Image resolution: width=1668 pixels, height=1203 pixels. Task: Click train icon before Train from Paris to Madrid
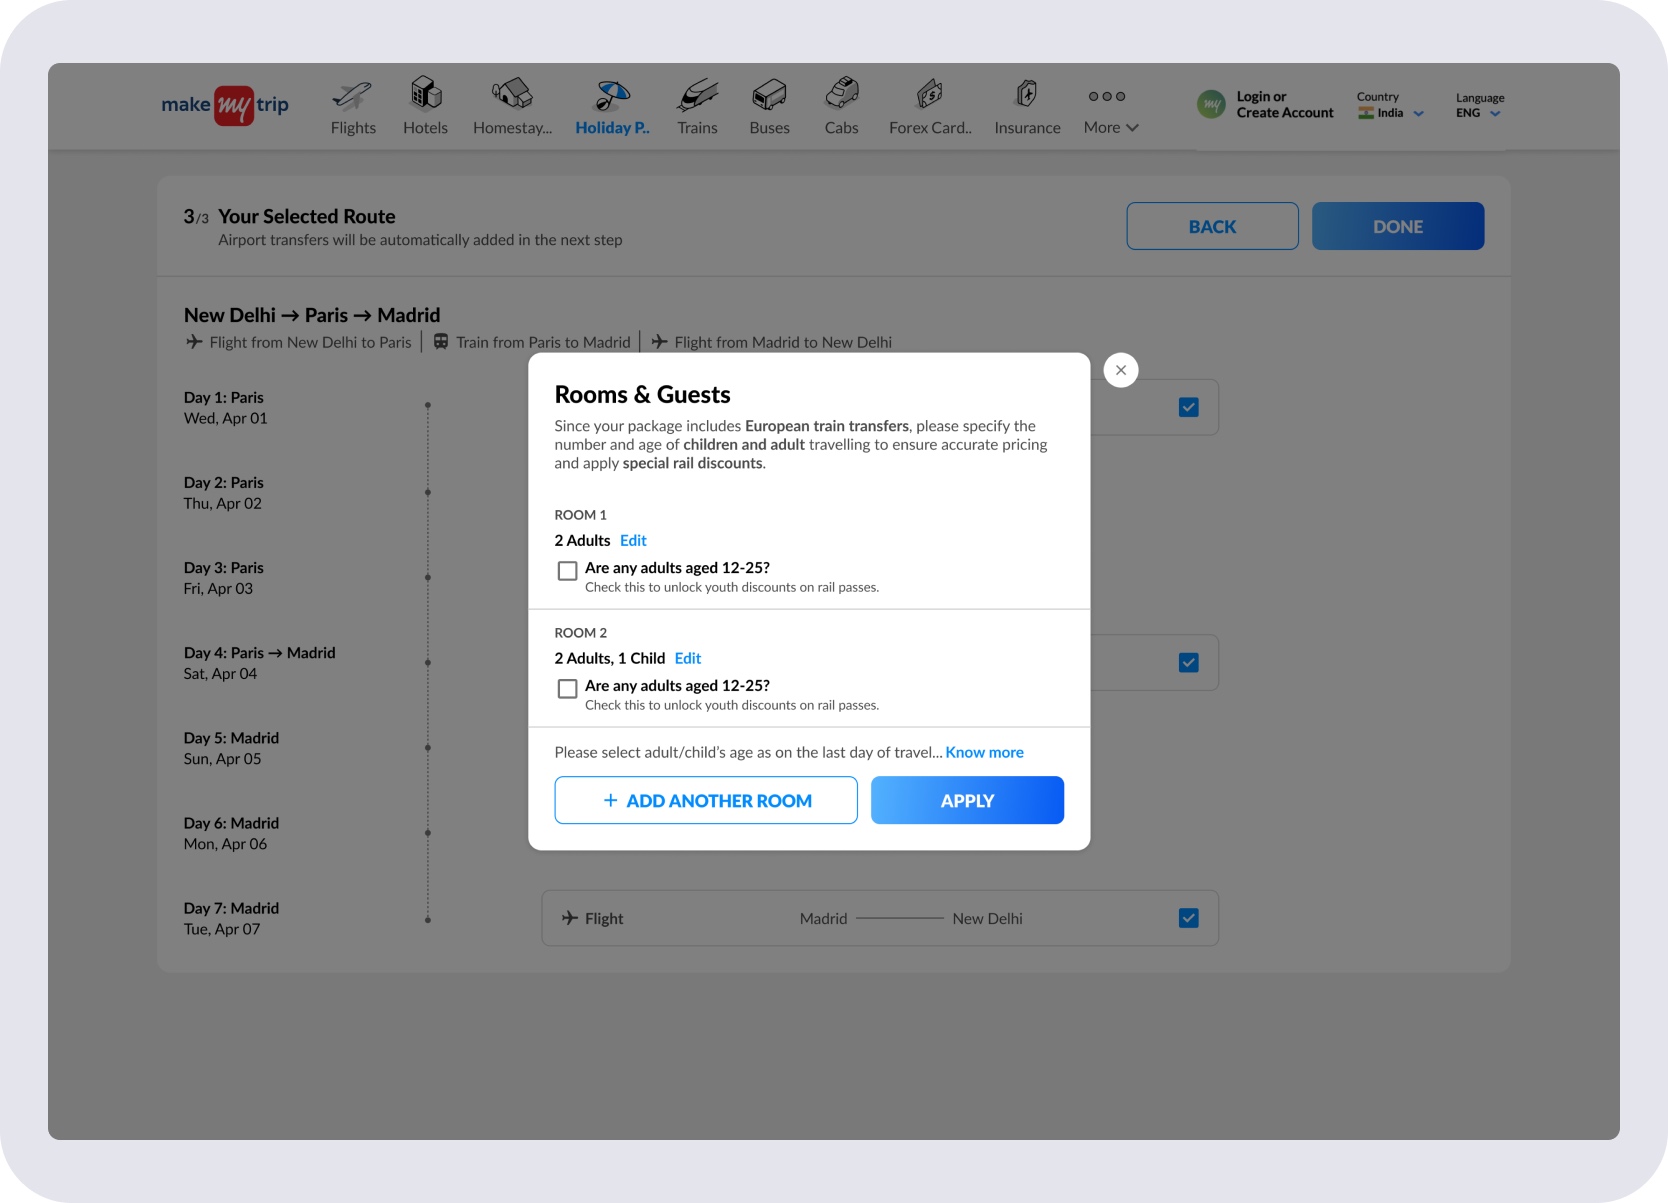coord(440,342)
